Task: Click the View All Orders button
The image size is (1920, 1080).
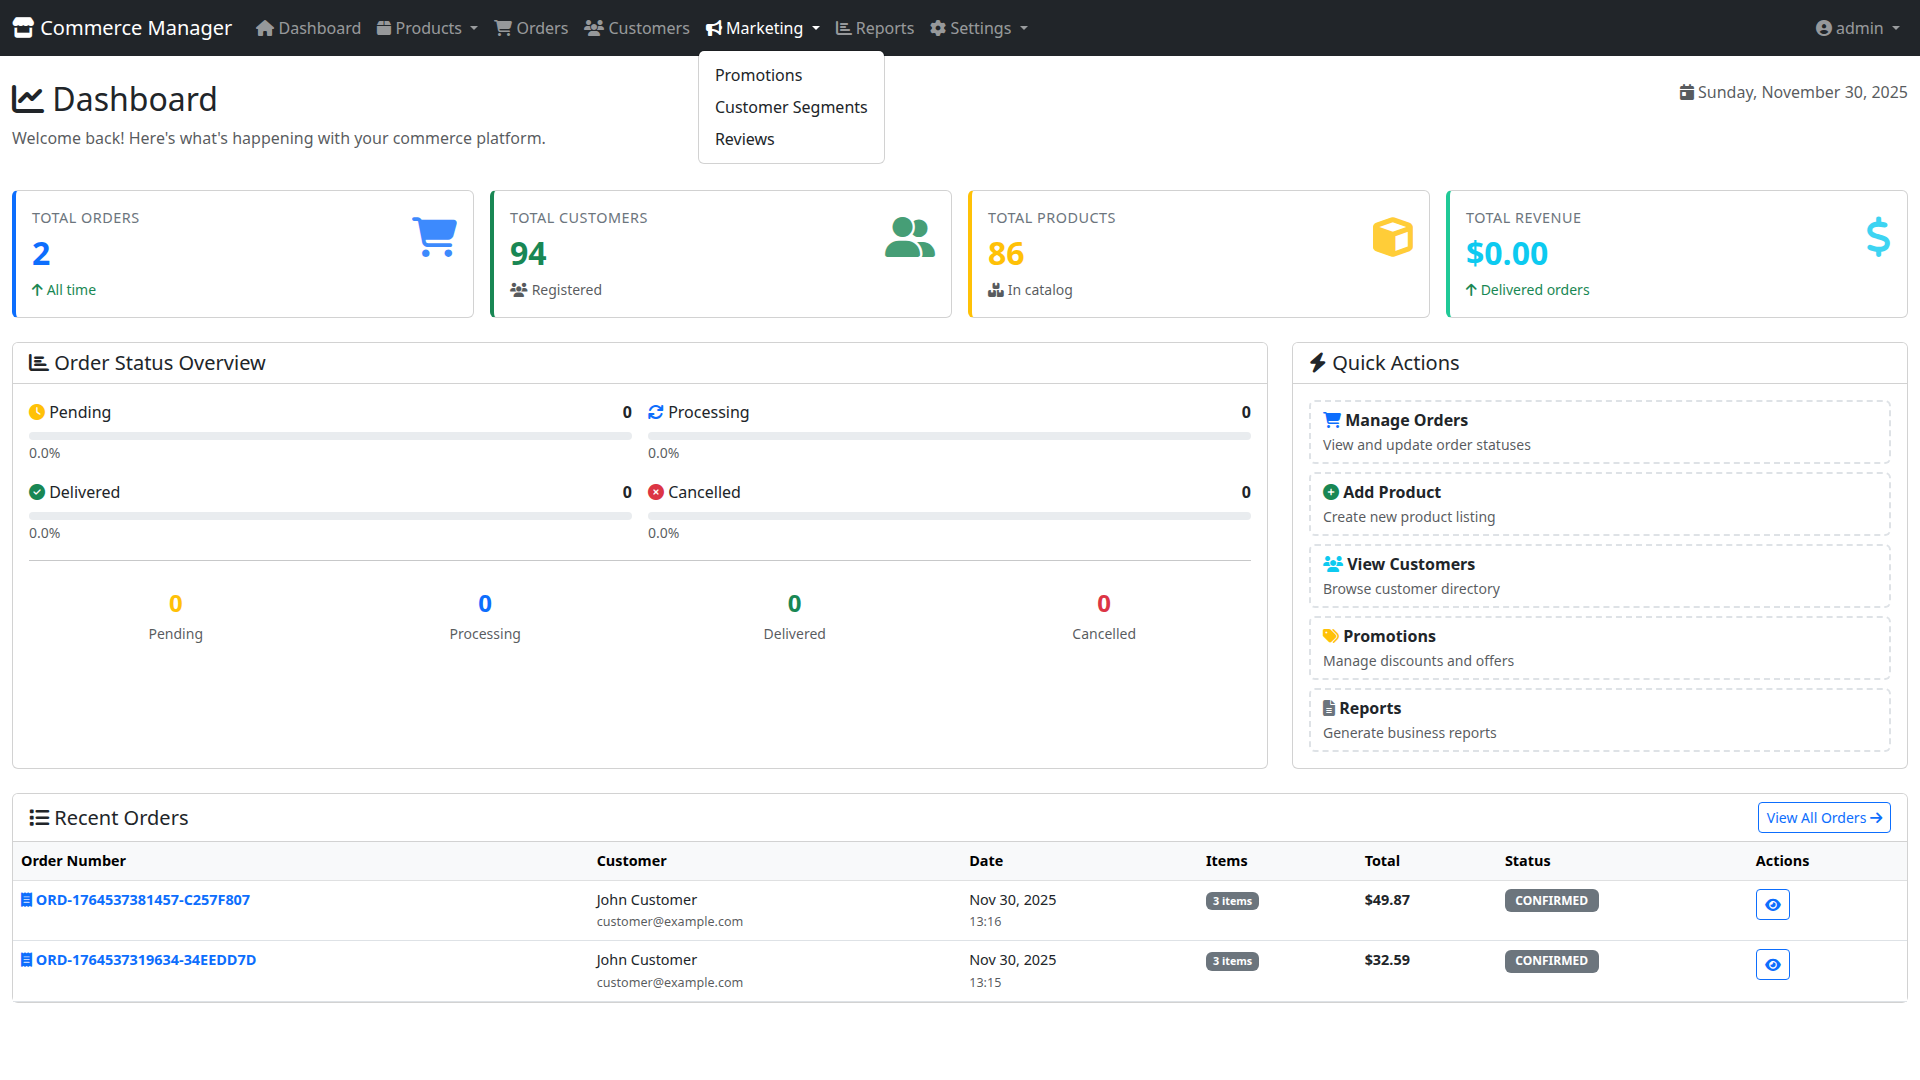Action: pos(1823,817)
